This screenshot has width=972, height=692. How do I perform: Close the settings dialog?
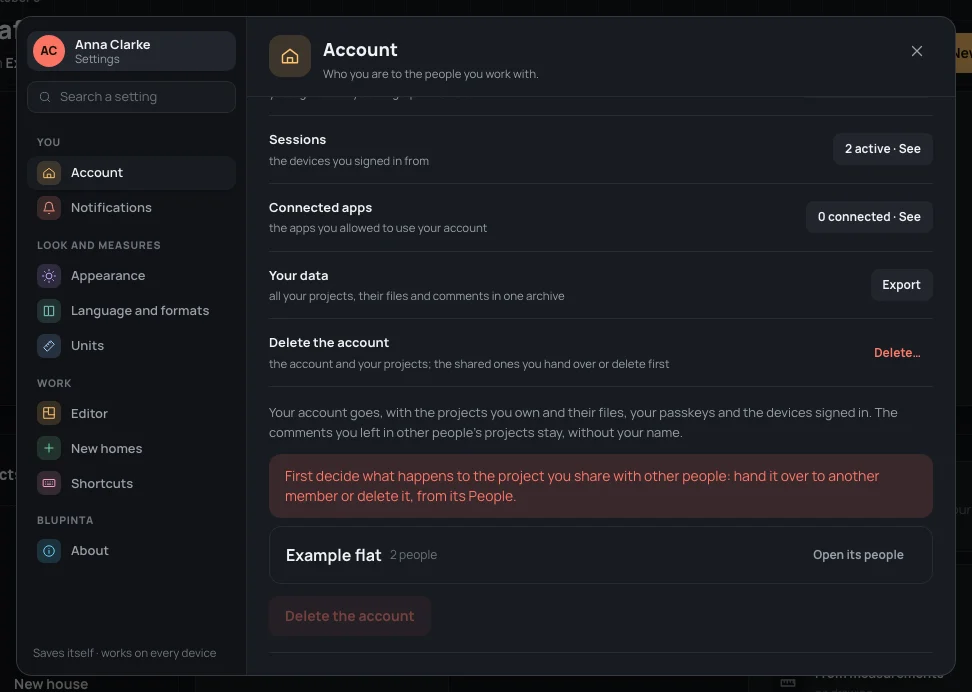click(x=917, y=51)
